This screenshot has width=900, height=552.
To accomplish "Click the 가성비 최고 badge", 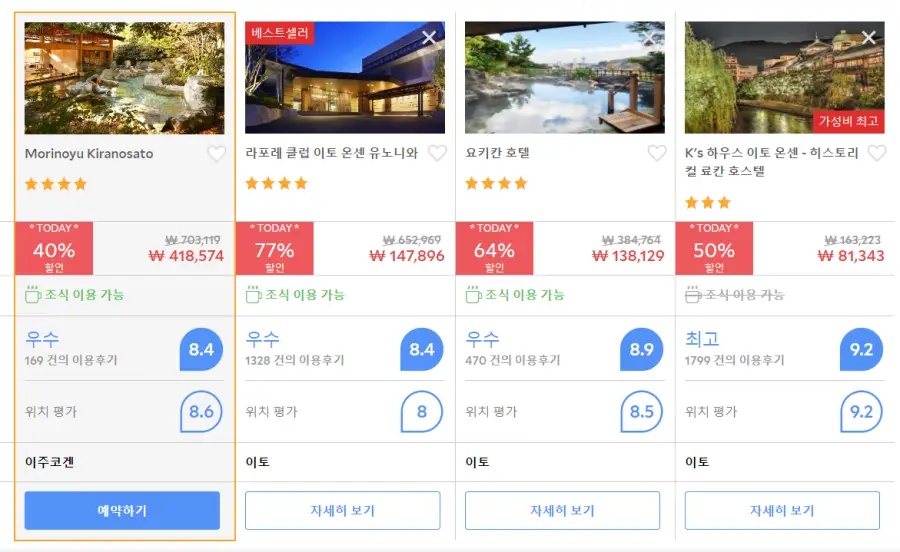I will [848, 121].
